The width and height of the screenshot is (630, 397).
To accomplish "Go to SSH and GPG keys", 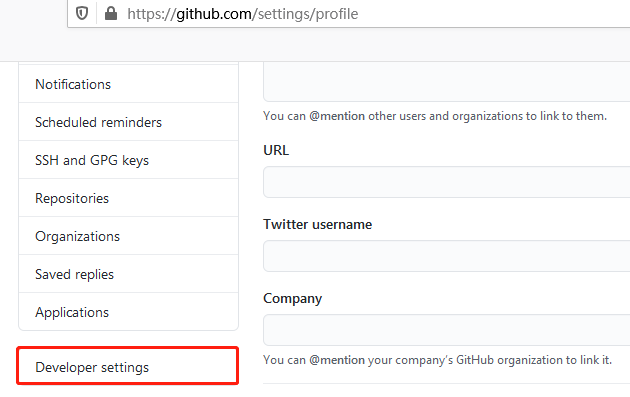I will (x=129, y=160).
